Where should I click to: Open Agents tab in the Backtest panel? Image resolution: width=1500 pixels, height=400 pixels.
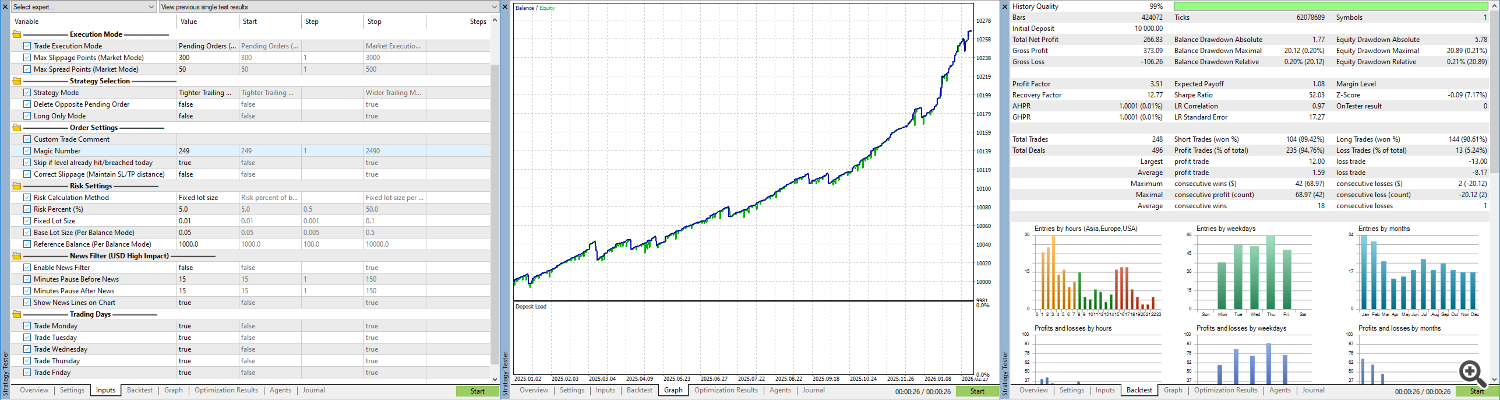[1279, 390]
